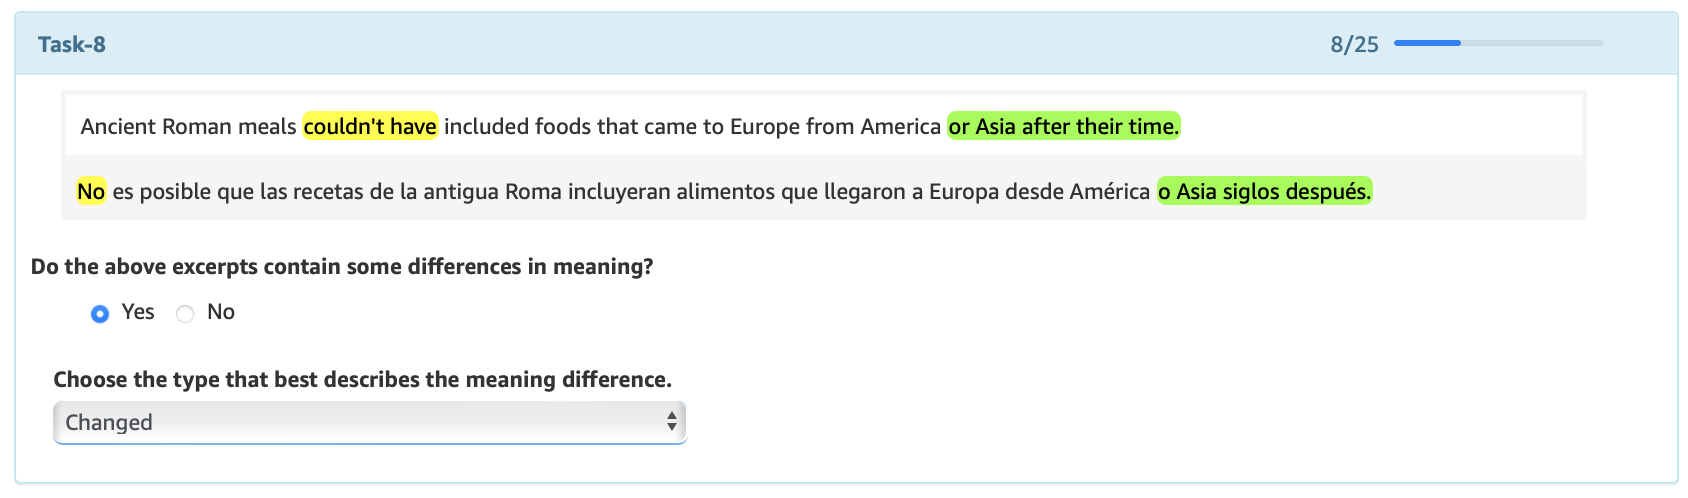Click the yellow "couldn't have" highlight

click(370, 126)
